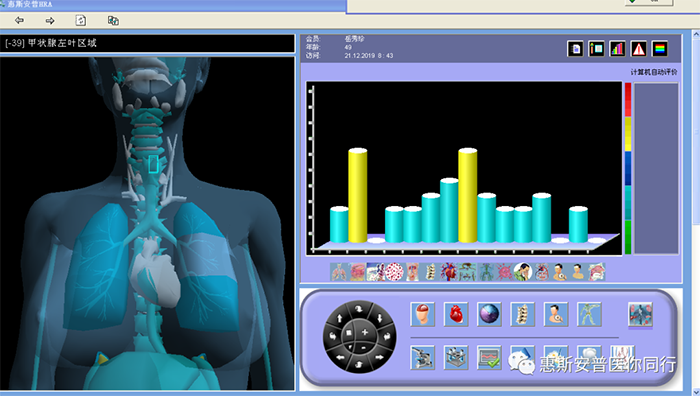
Task: Open the document page icon
Action: (x=575, y=49)
